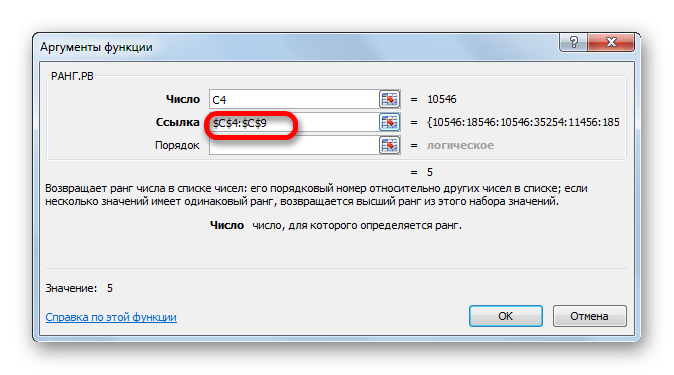Screen dimensions: 674x375
Task: Cancel with the Отмена button
Action: [589, 316]
